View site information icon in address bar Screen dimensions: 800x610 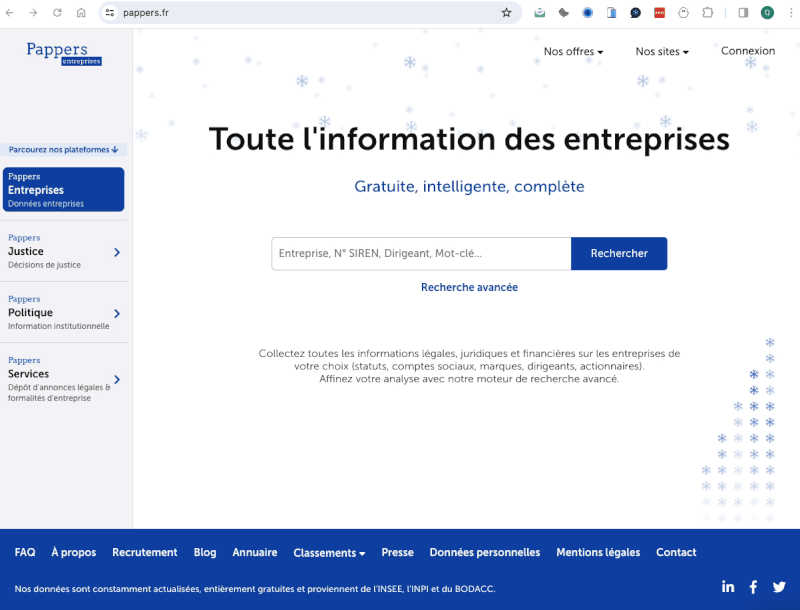(x=110, y=13)
